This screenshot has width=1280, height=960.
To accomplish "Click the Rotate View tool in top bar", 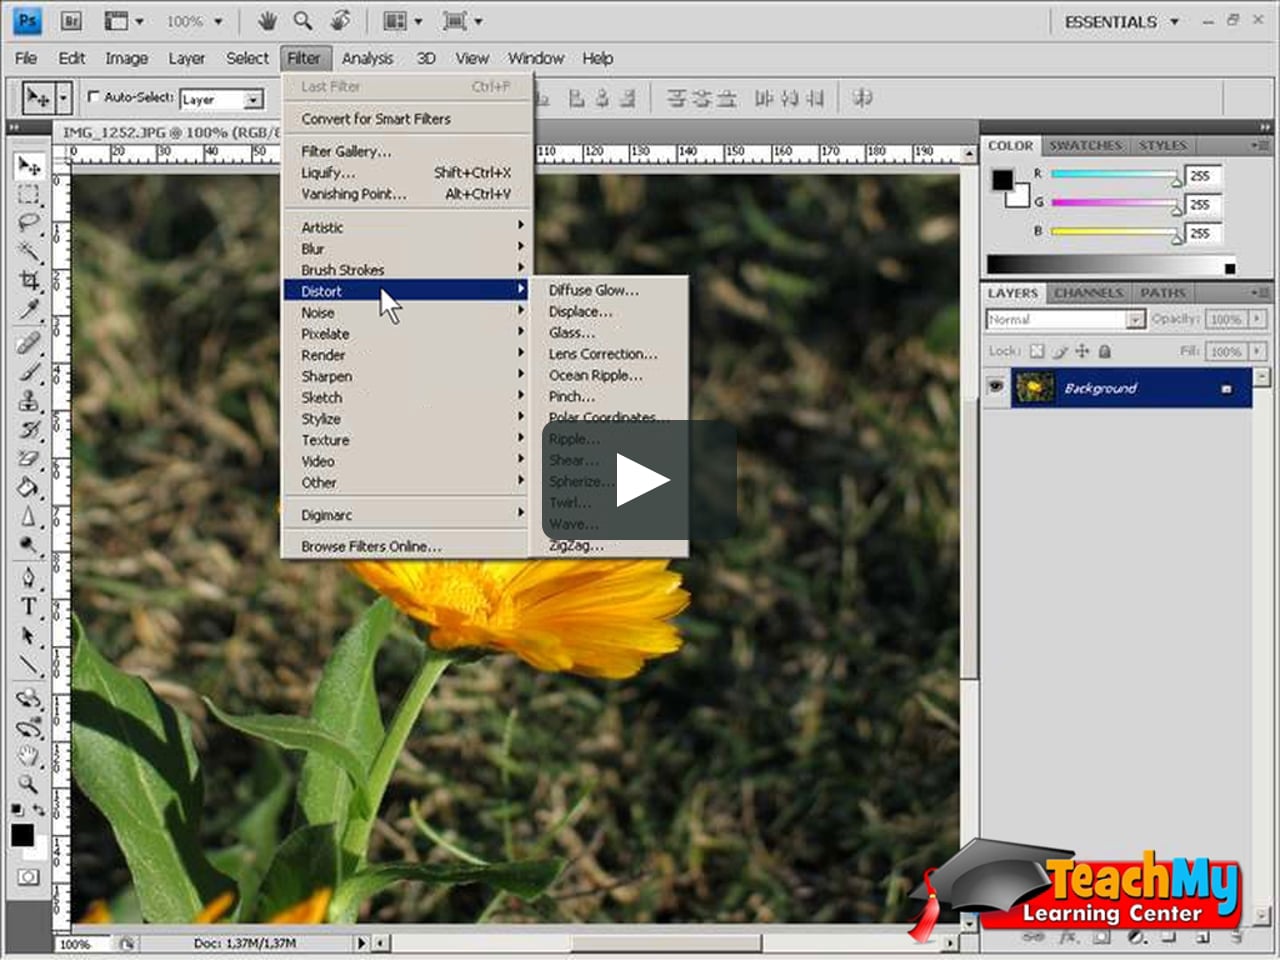I will coord(341,20).
